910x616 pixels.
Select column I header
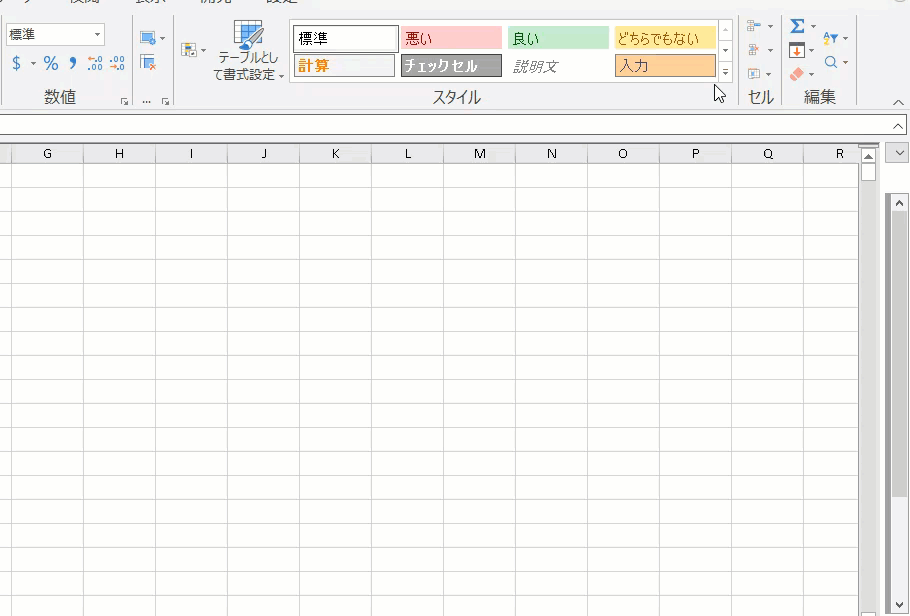pos(192,154)
